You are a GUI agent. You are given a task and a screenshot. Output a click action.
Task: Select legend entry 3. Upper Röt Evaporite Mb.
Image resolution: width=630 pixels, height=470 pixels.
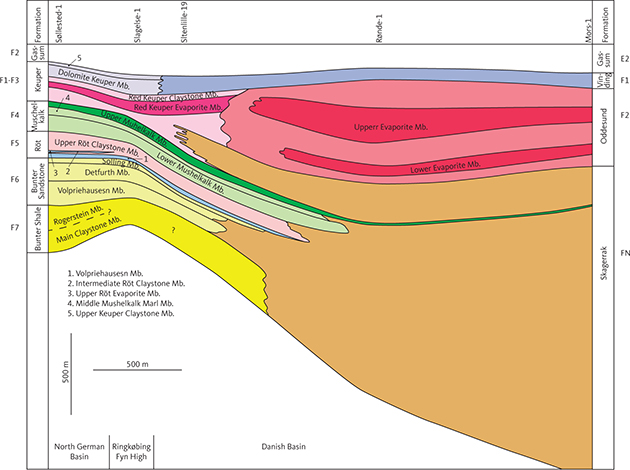tap(114, 294)
